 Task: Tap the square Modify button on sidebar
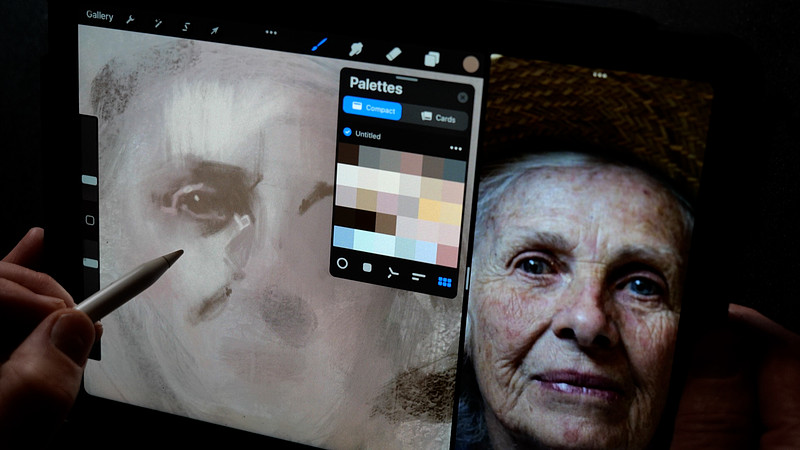[90, 220]
